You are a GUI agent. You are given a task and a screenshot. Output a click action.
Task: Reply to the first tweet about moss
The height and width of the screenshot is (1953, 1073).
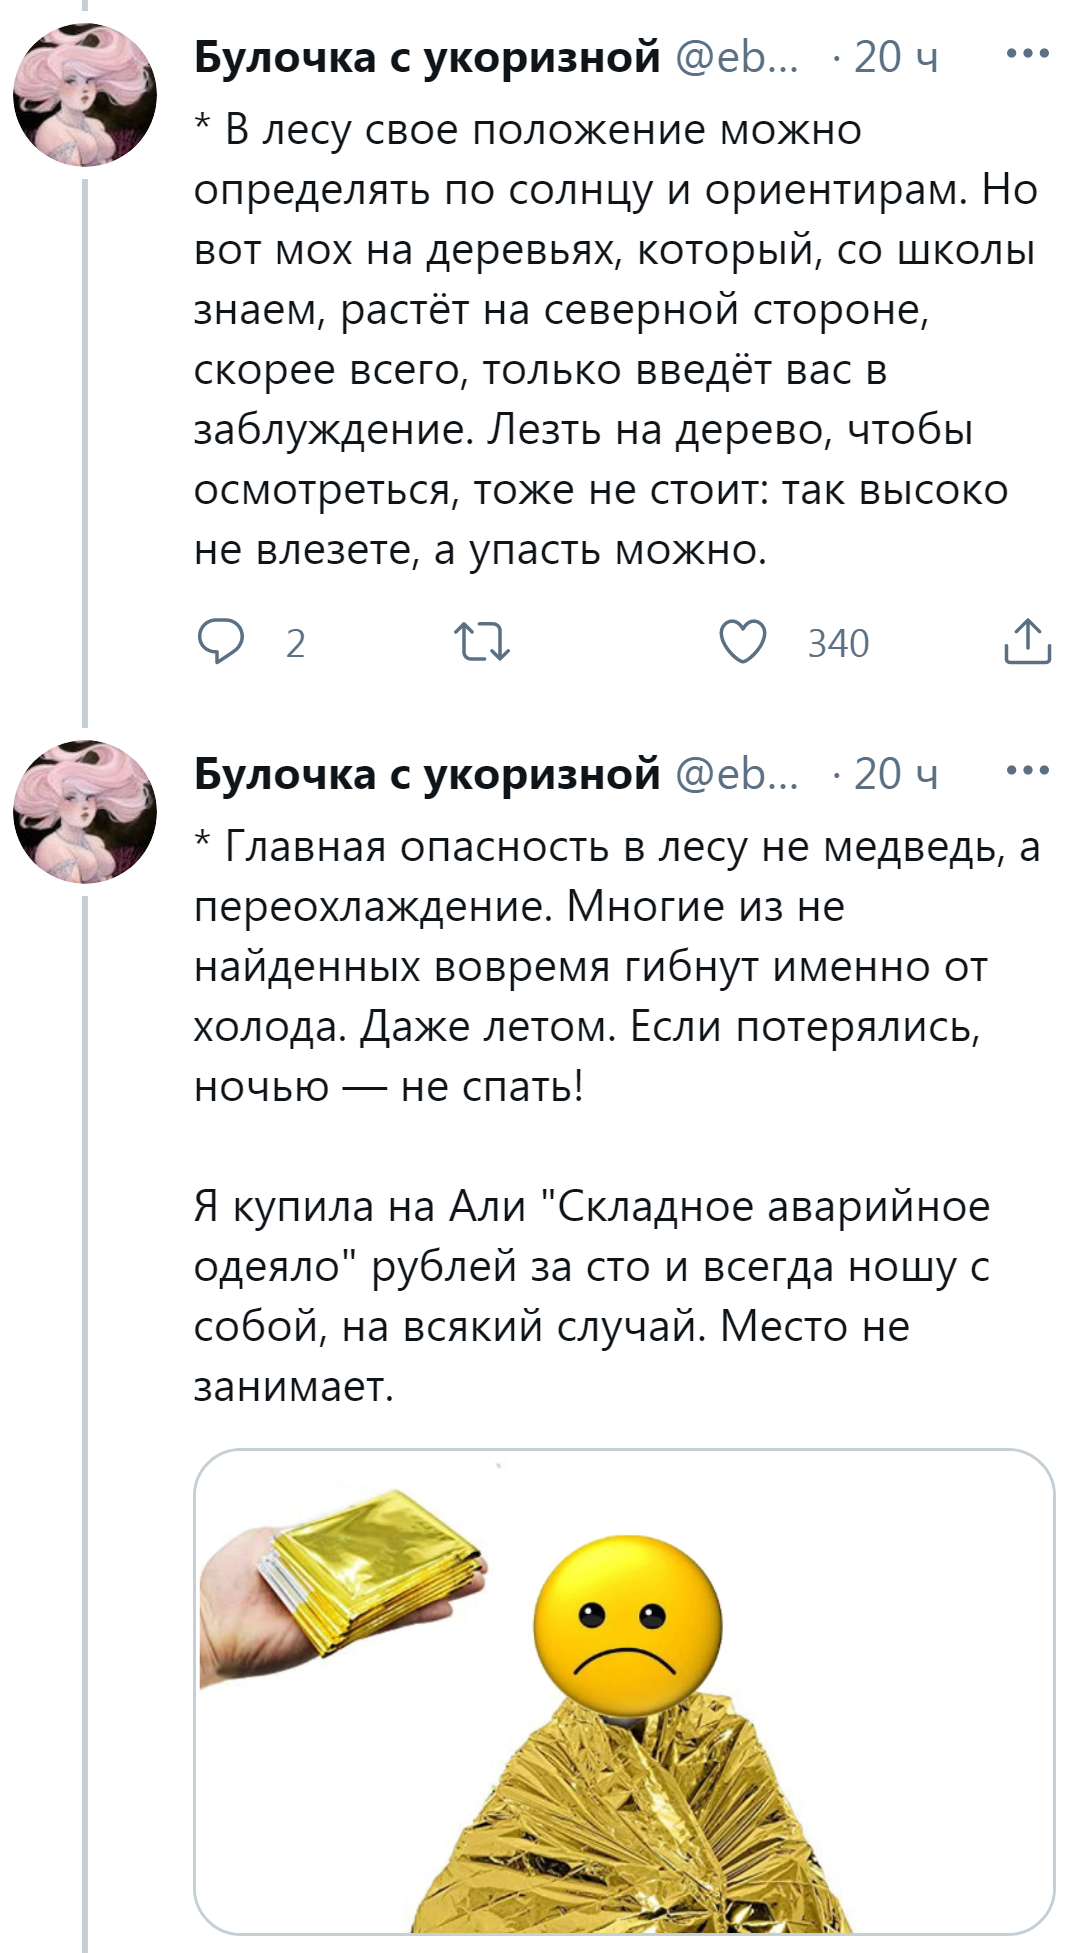pos(221,642)
